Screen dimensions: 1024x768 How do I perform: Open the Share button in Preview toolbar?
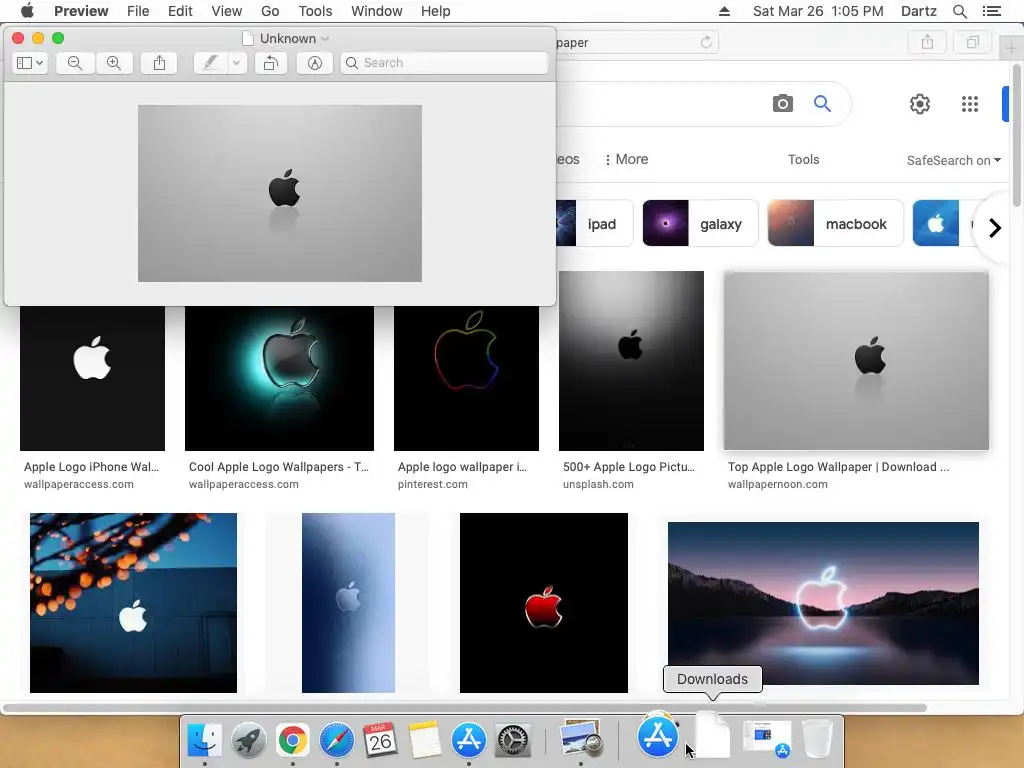(159, 63)
